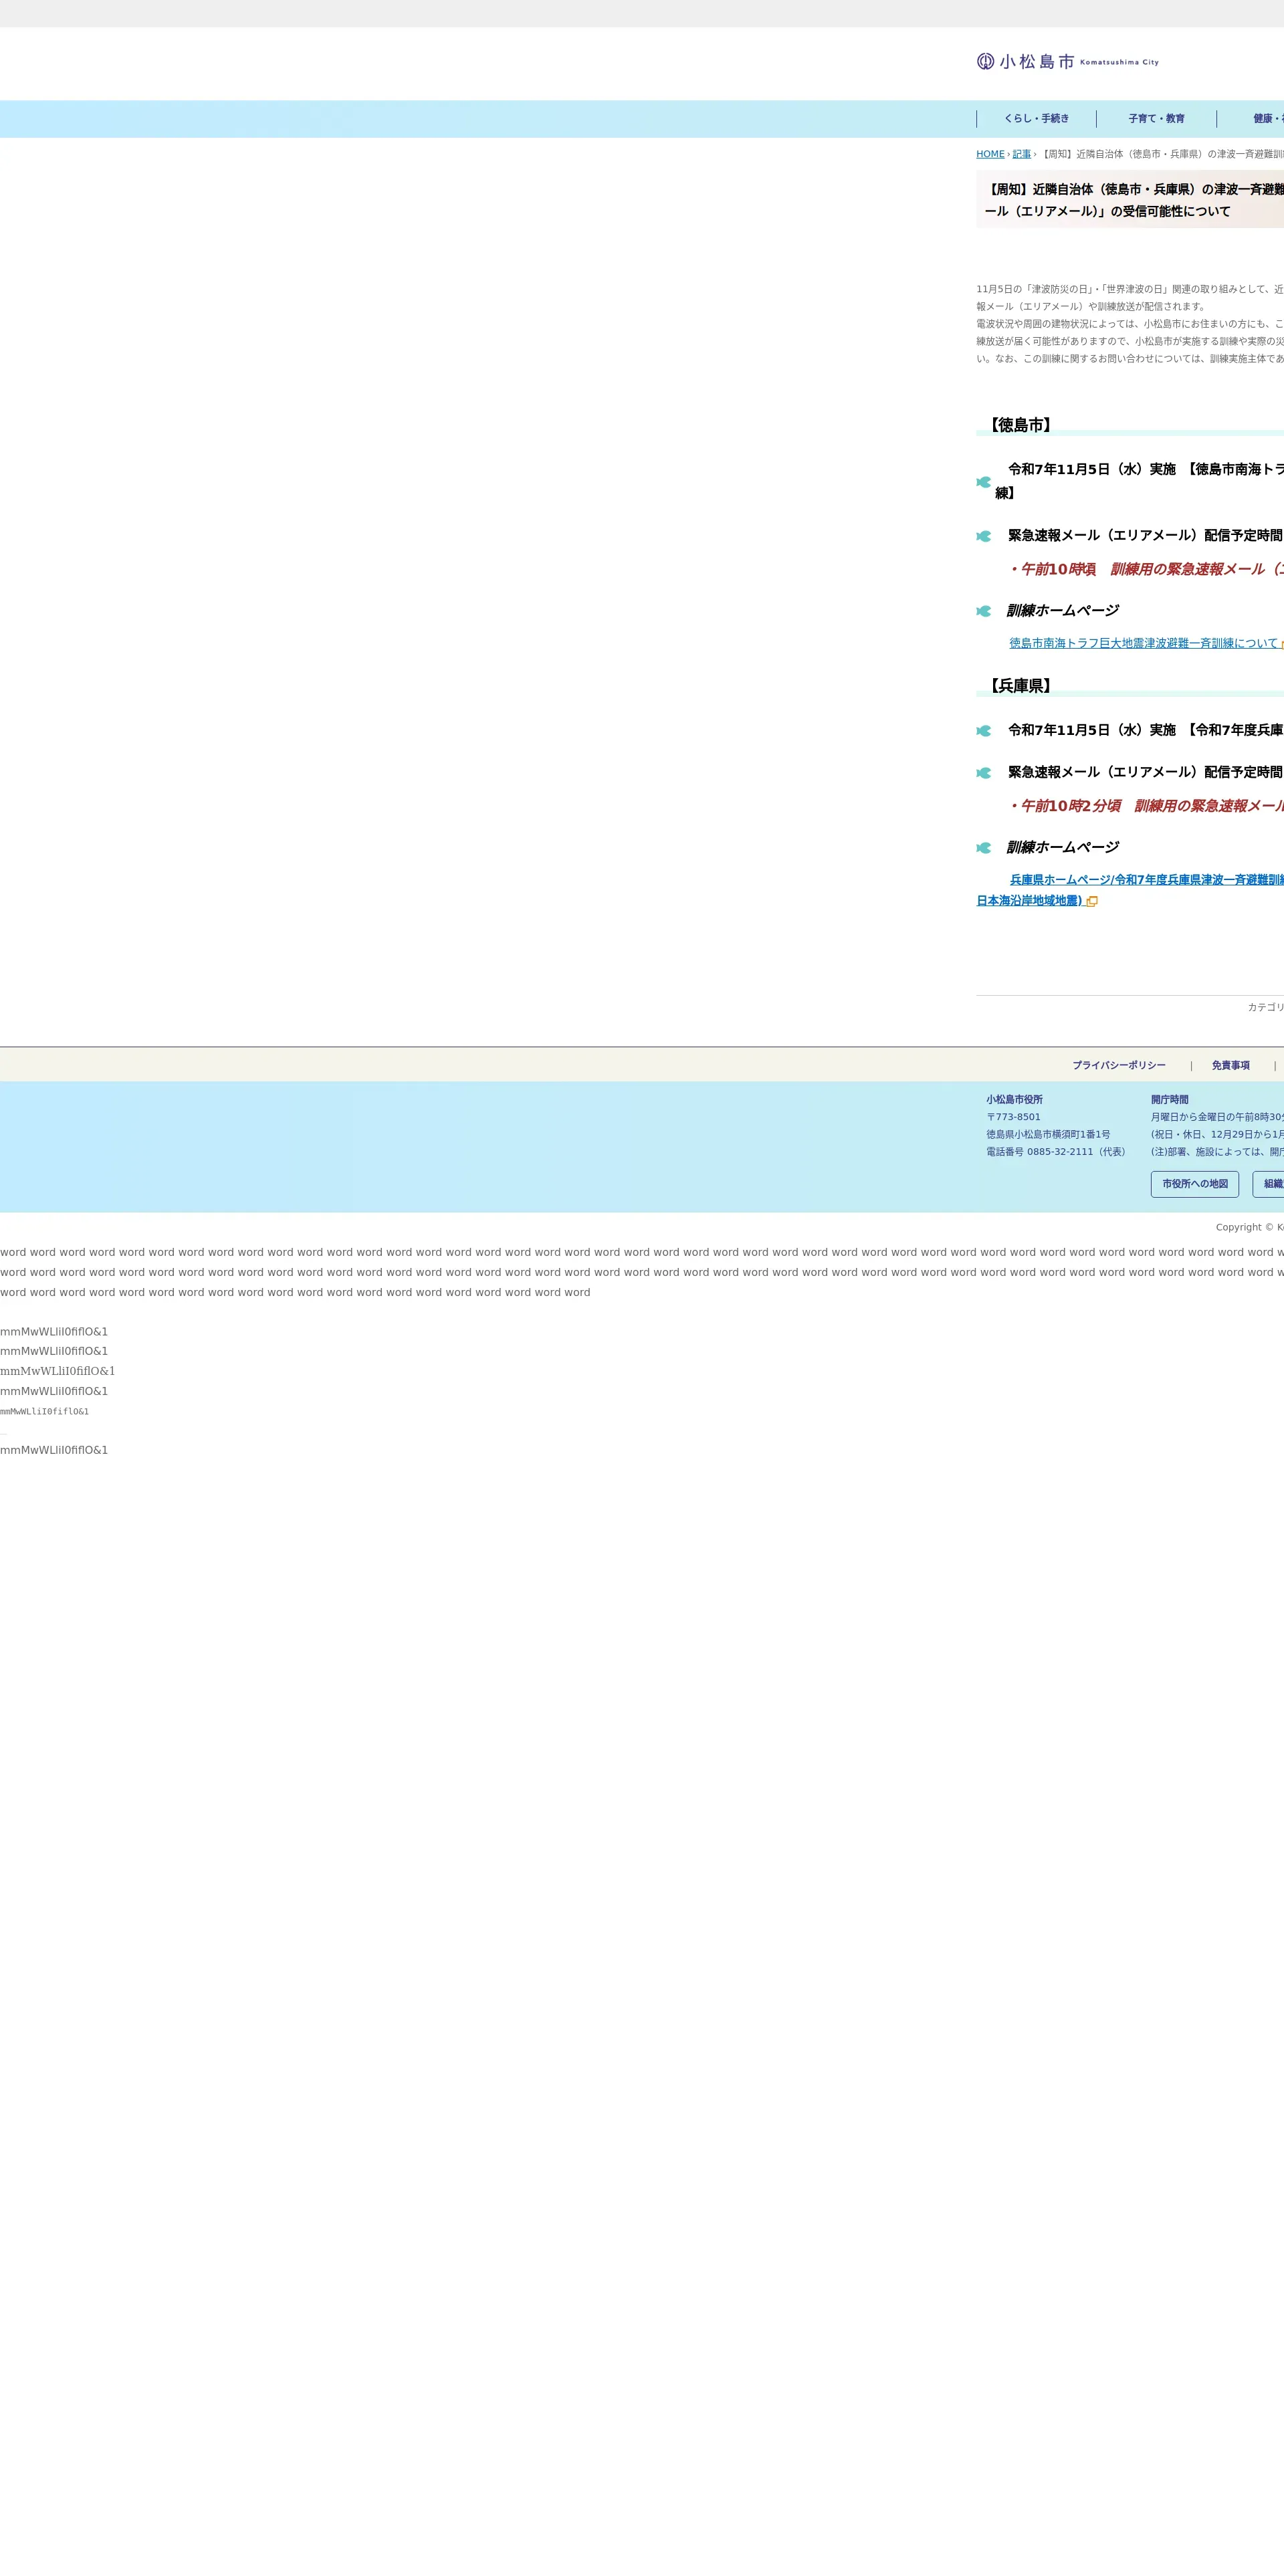This screenshot has width=1284, height=2576.
Task: Click external-link icon after 日本海沿岸地域地震)
Action: coord(1092,902)
